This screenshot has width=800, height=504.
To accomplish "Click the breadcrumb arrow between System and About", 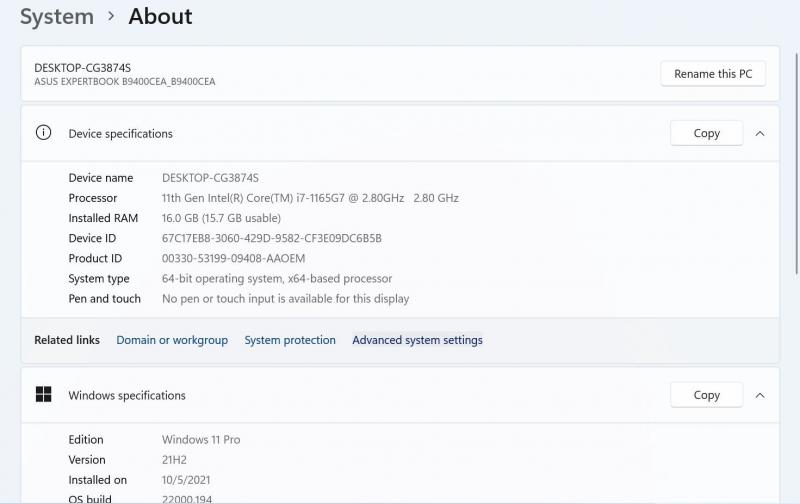I will (x=111, y=17).
